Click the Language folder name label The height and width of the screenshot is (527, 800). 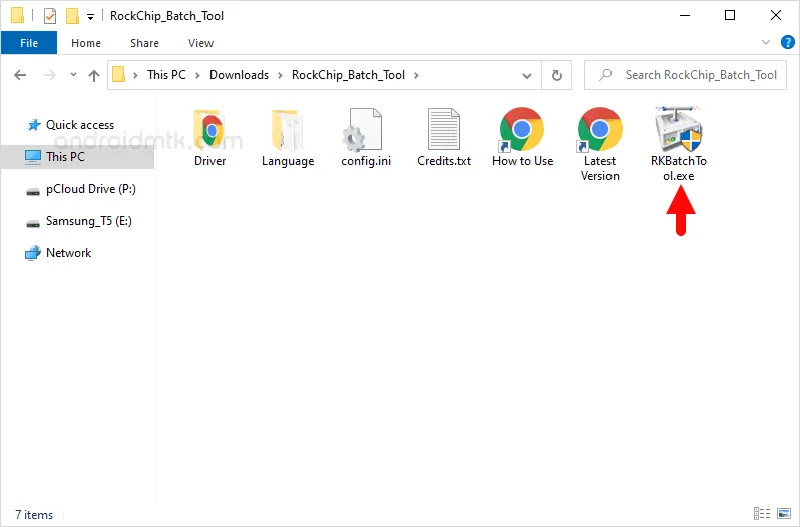click(x=288, y=161)
